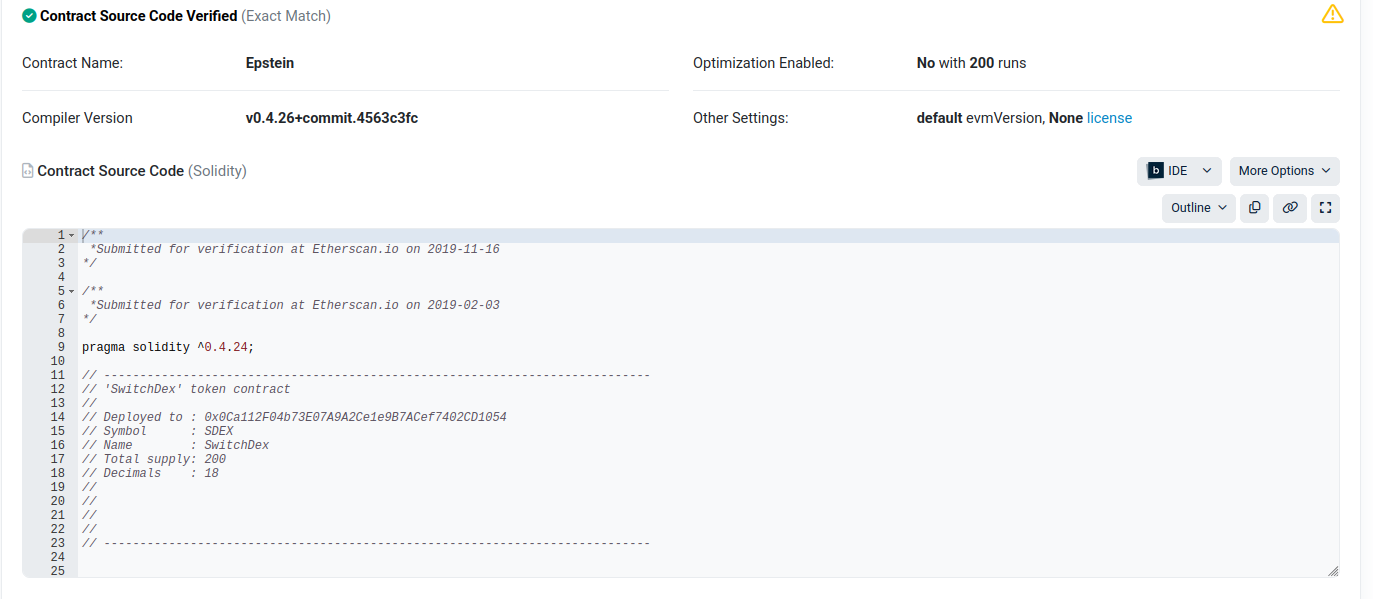Click the 'Decimals : 18' comment line
Viewport: 1373px width, 599px height.
click(x=151, y=473)
